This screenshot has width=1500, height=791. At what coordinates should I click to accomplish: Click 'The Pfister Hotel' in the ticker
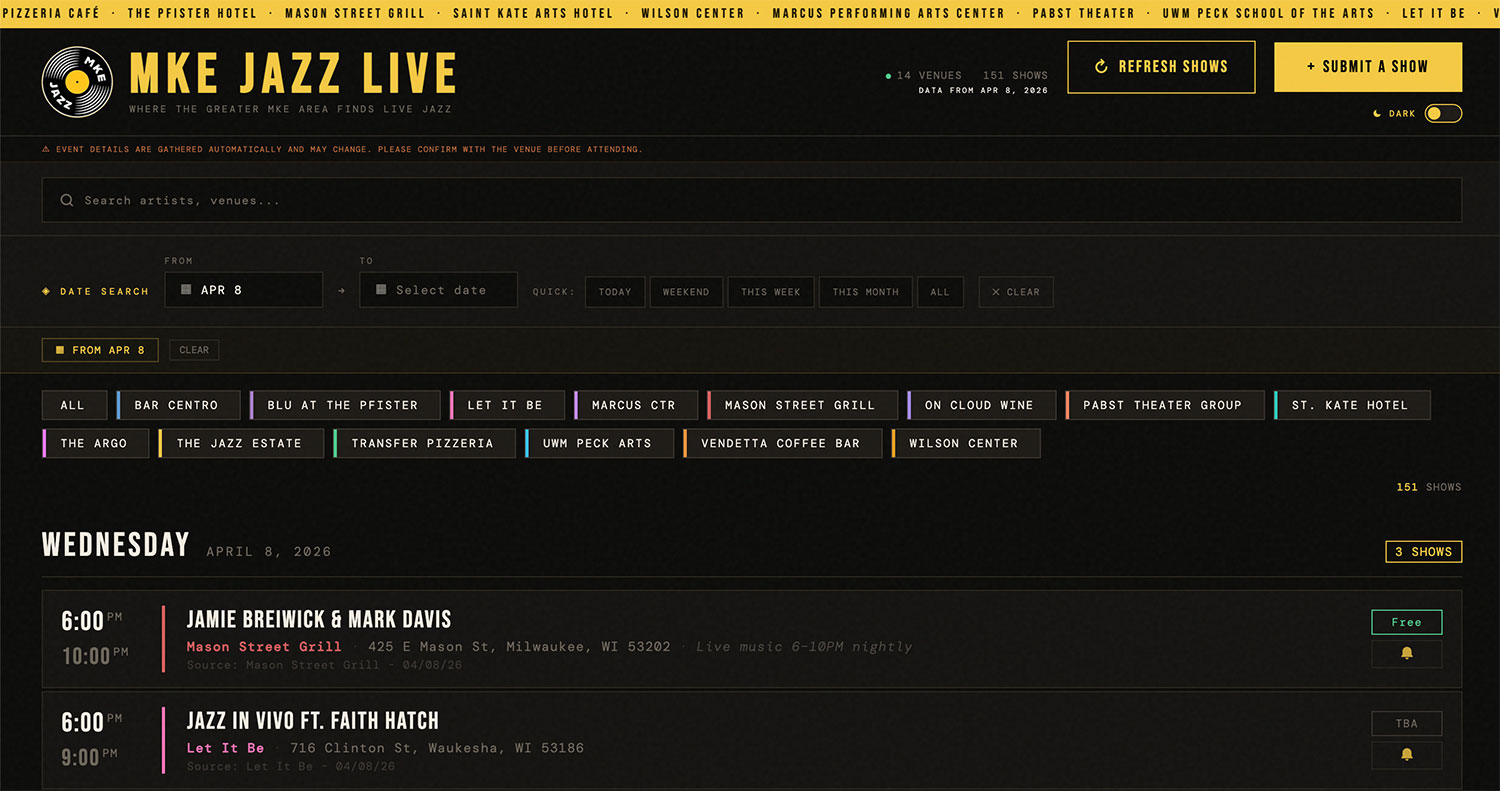point(192,13)
